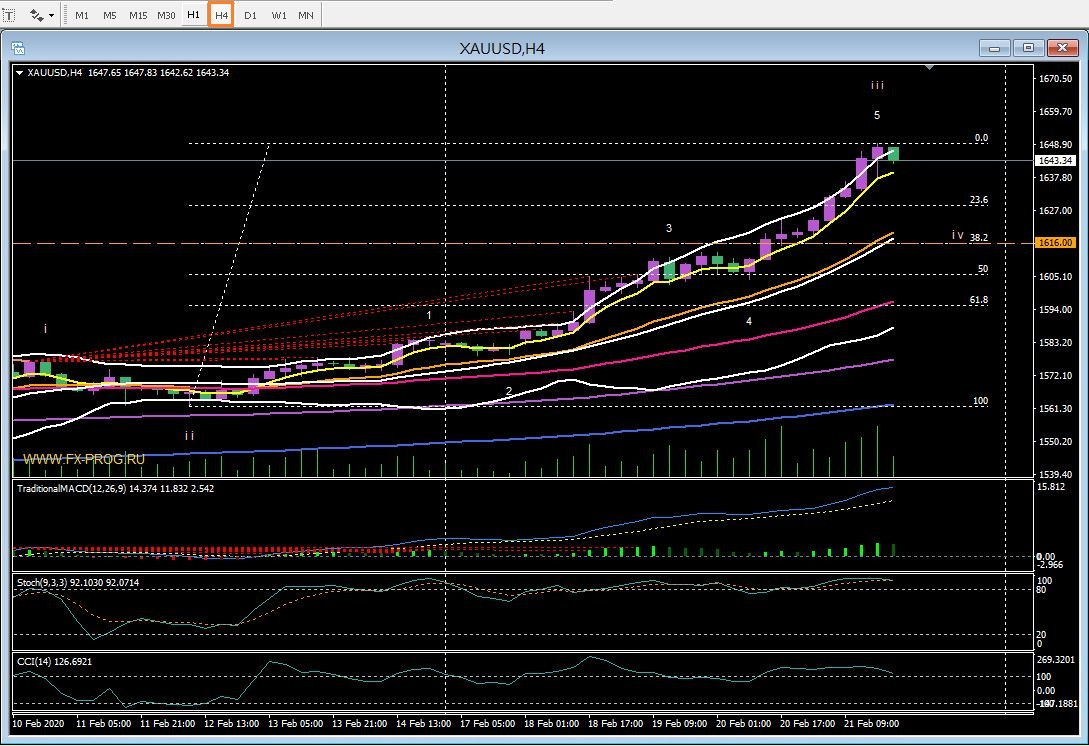Expand the XAUUSD,H4 symbol triangle
Viewport: 1089px width, 746px height.
point(20,72)
